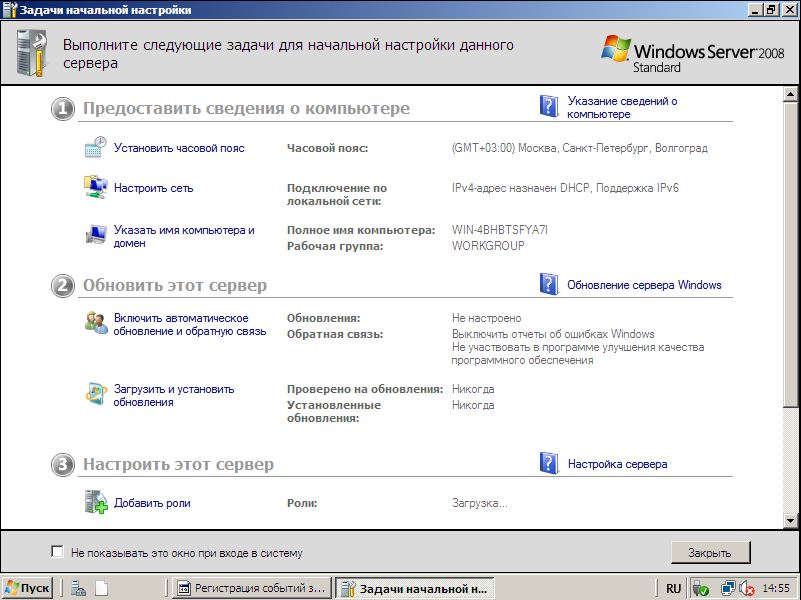The height and width of the screenshot is (600, 801).
Task: Switch to Регистрация событий taskbar window
Action: [251, 588]
